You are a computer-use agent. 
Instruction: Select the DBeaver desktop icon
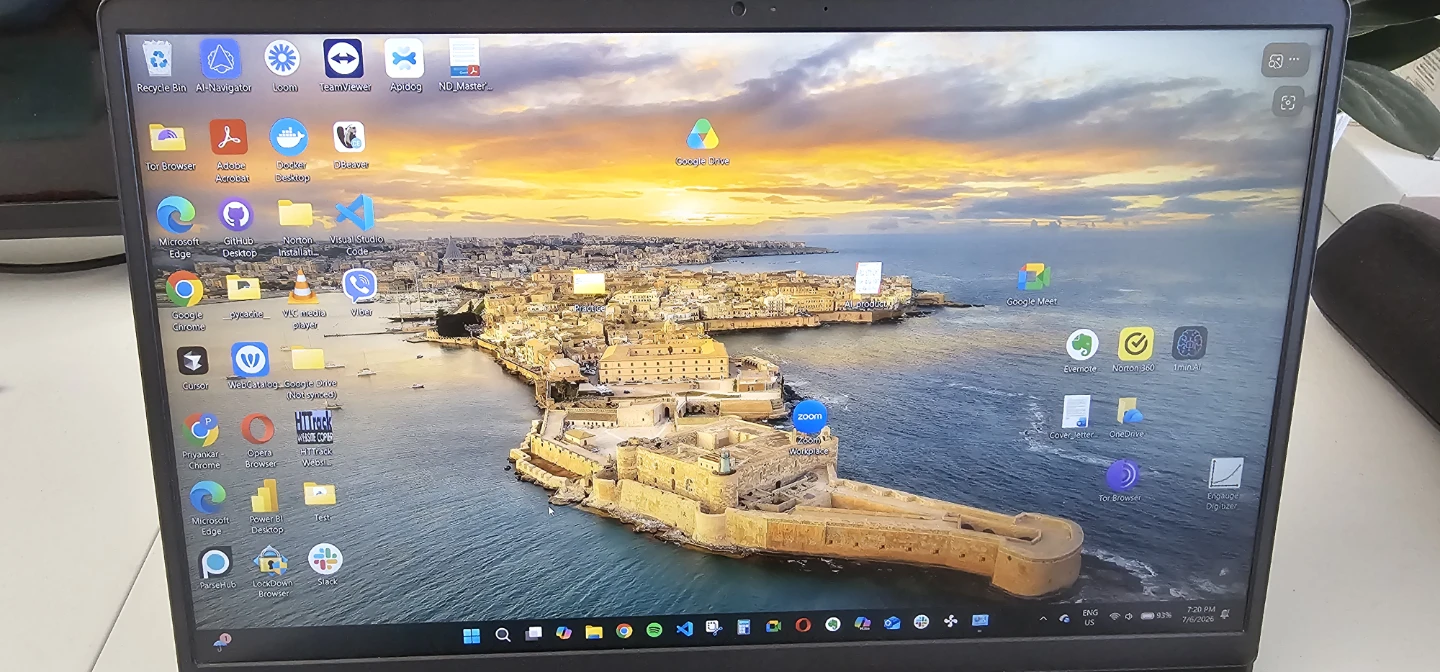[x=350, y=146]
